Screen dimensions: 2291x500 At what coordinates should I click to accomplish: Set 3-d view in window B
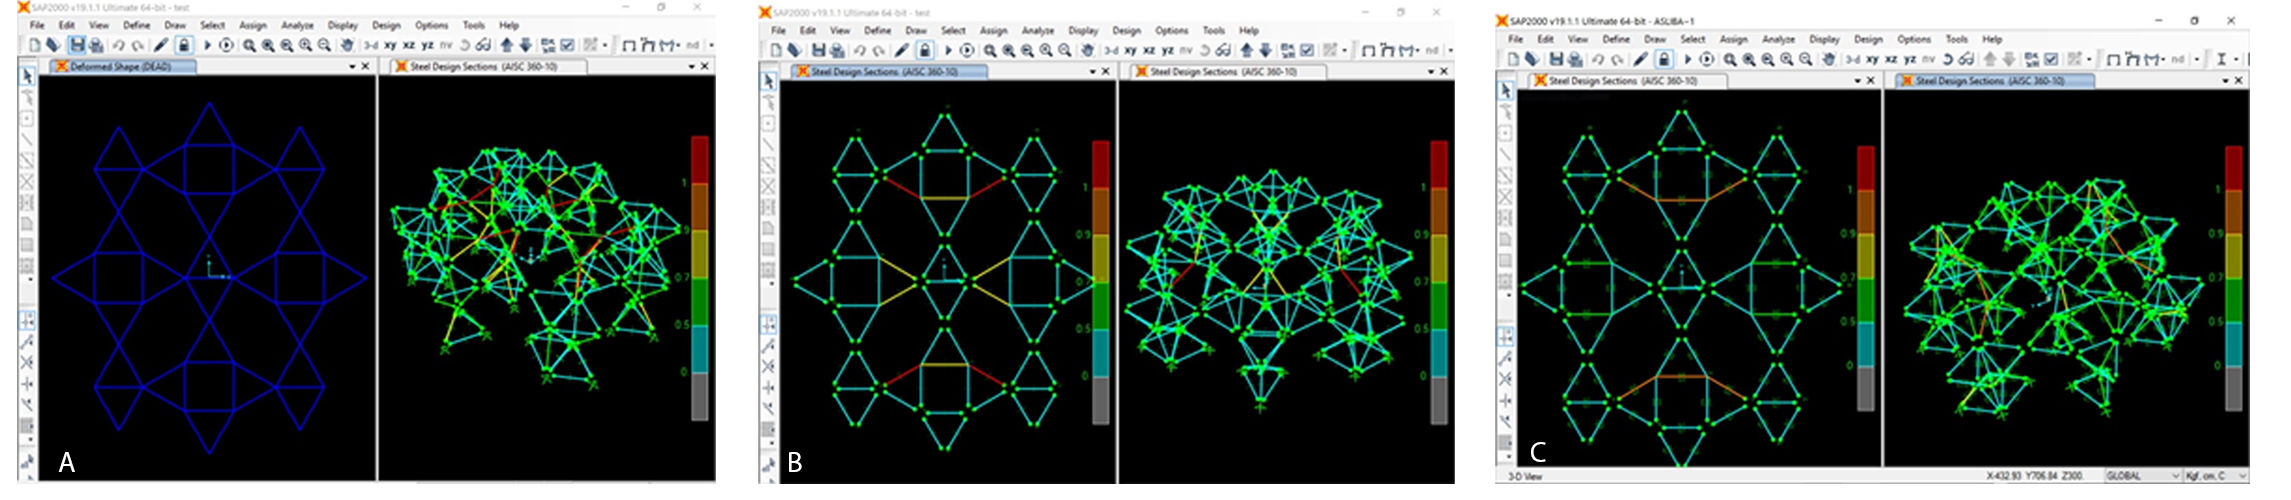(1111, 50)
